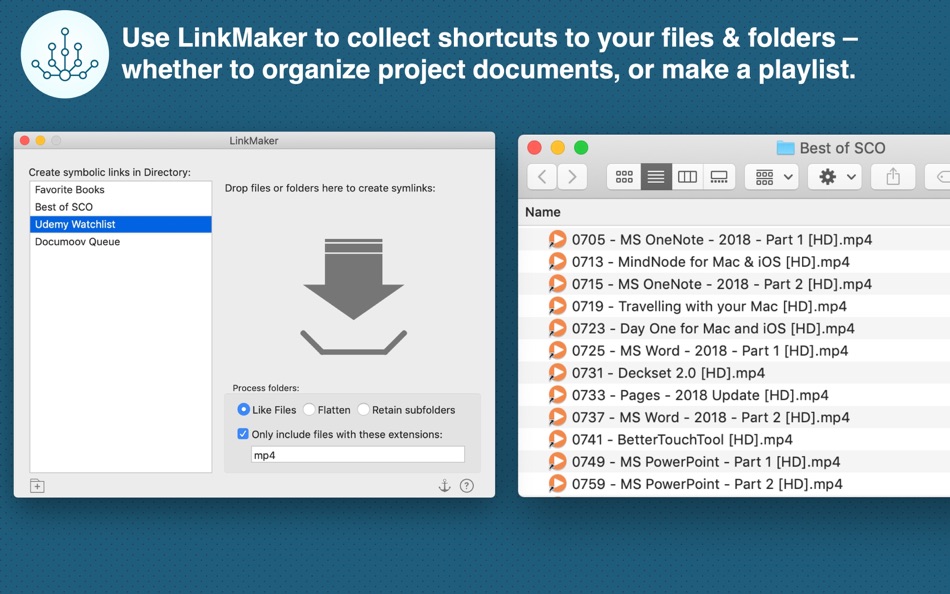Select Documoov Queue directory

click(x=121, y=241)
